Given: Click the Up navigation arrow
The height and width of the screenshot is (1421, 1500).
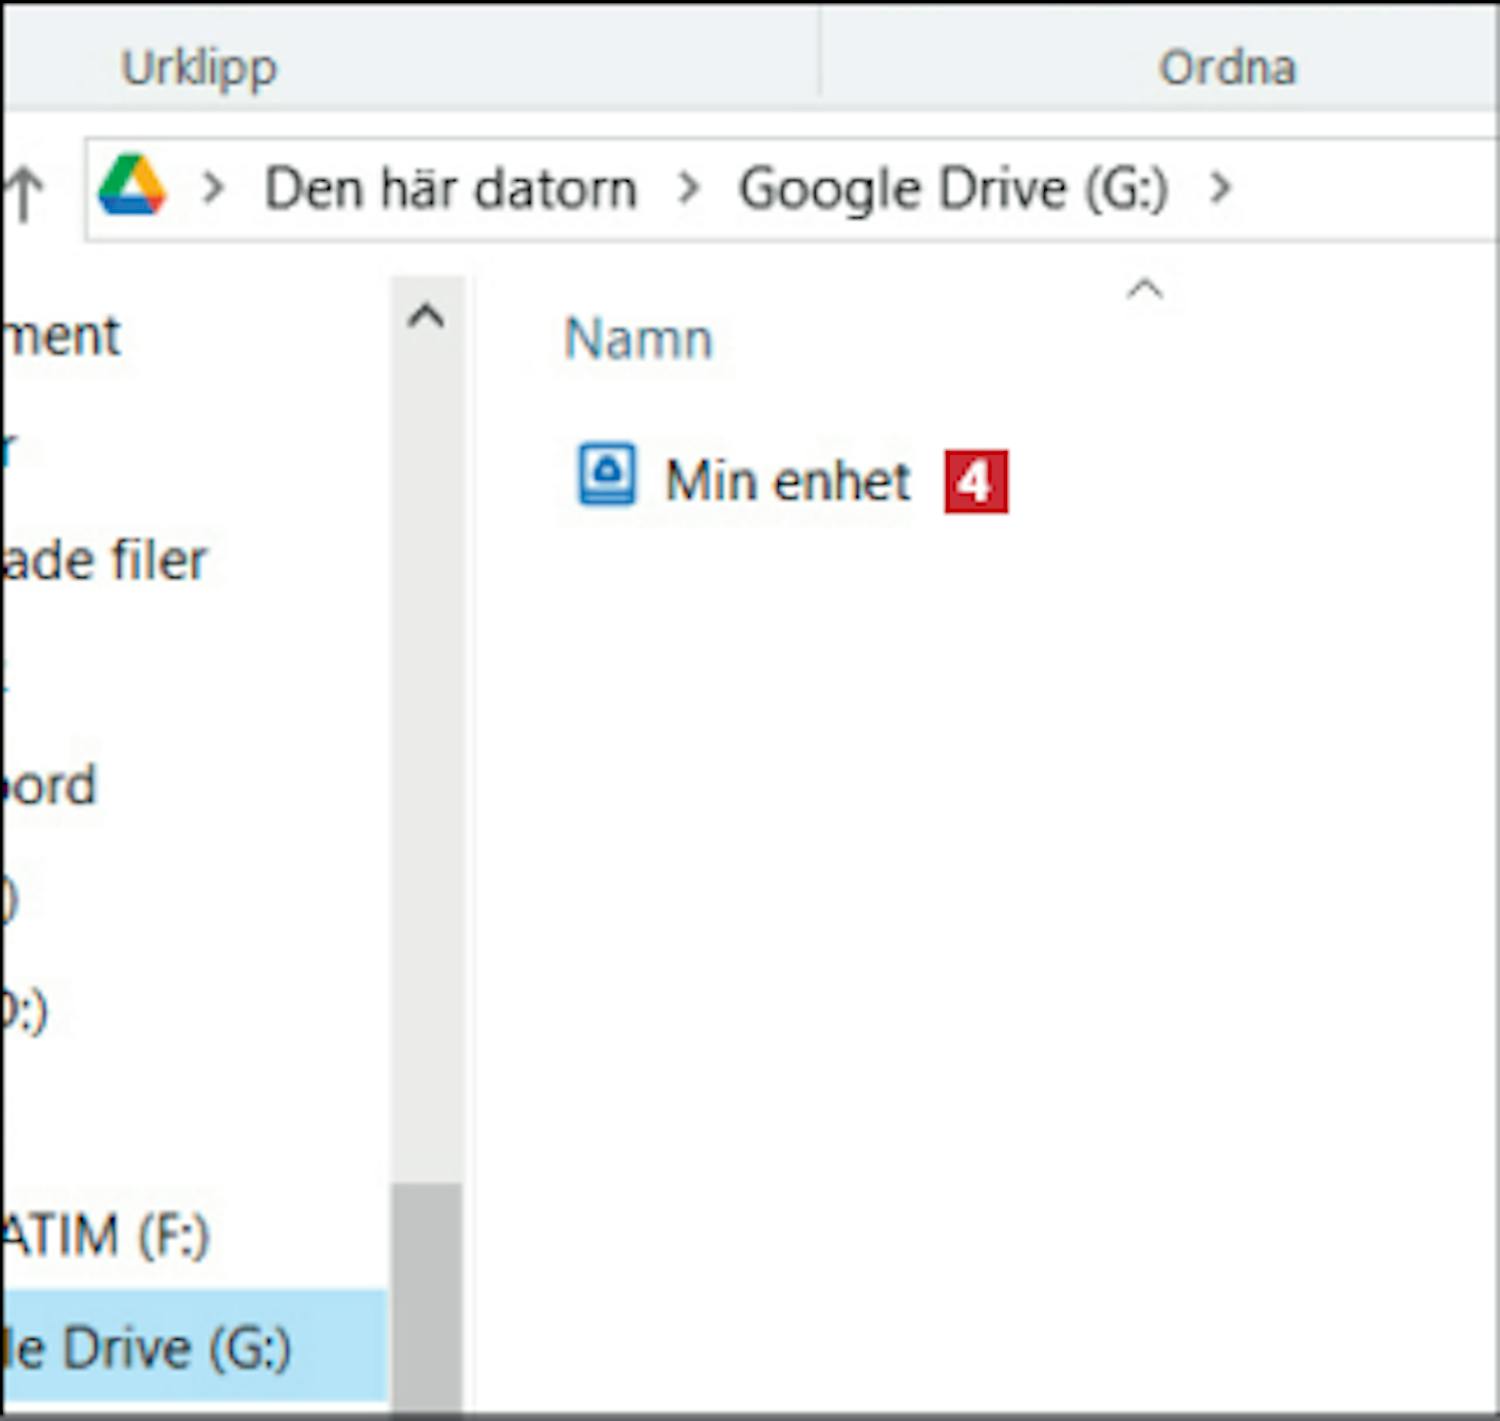Looking at the screenshot, I should (x=24, y=192).
